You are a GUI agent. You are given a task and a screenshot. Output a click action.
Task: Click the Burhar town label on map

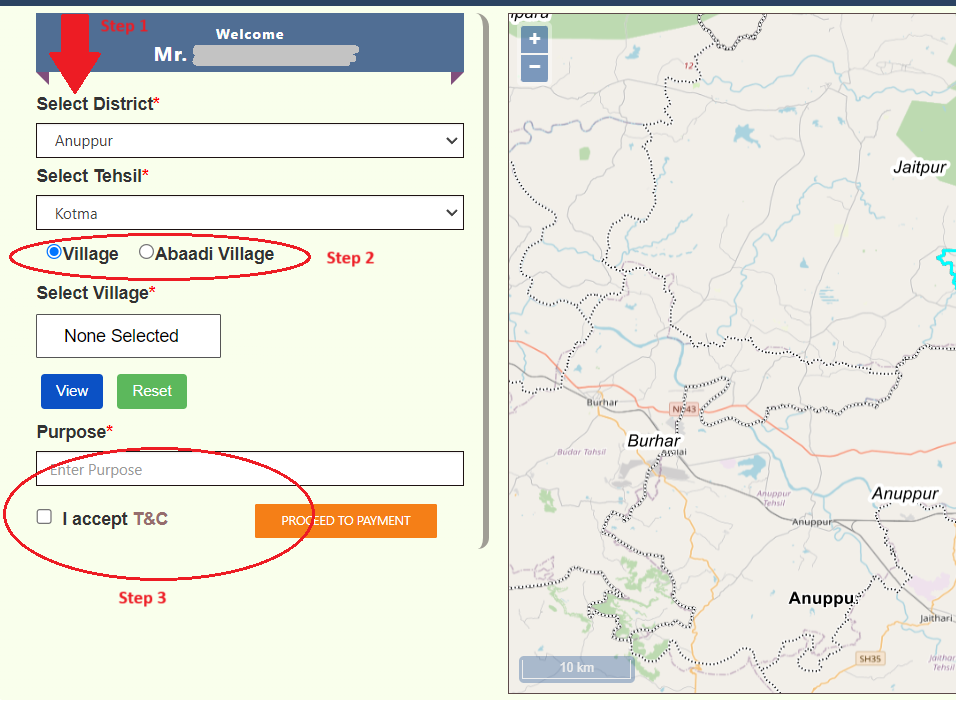point(653,441)
